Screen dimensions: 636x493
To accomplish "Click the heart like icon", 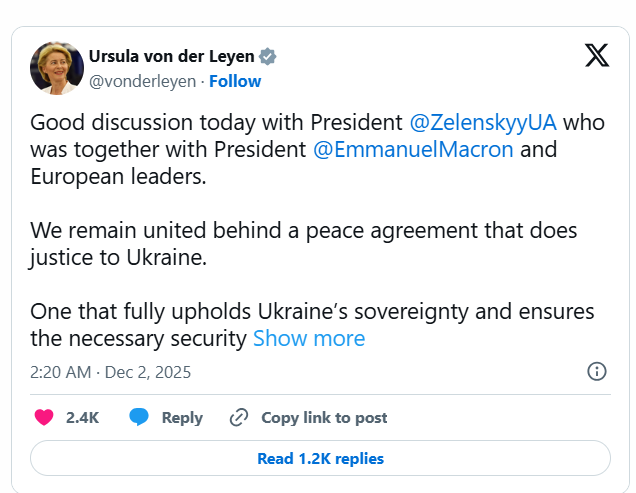I will [44, 417].
